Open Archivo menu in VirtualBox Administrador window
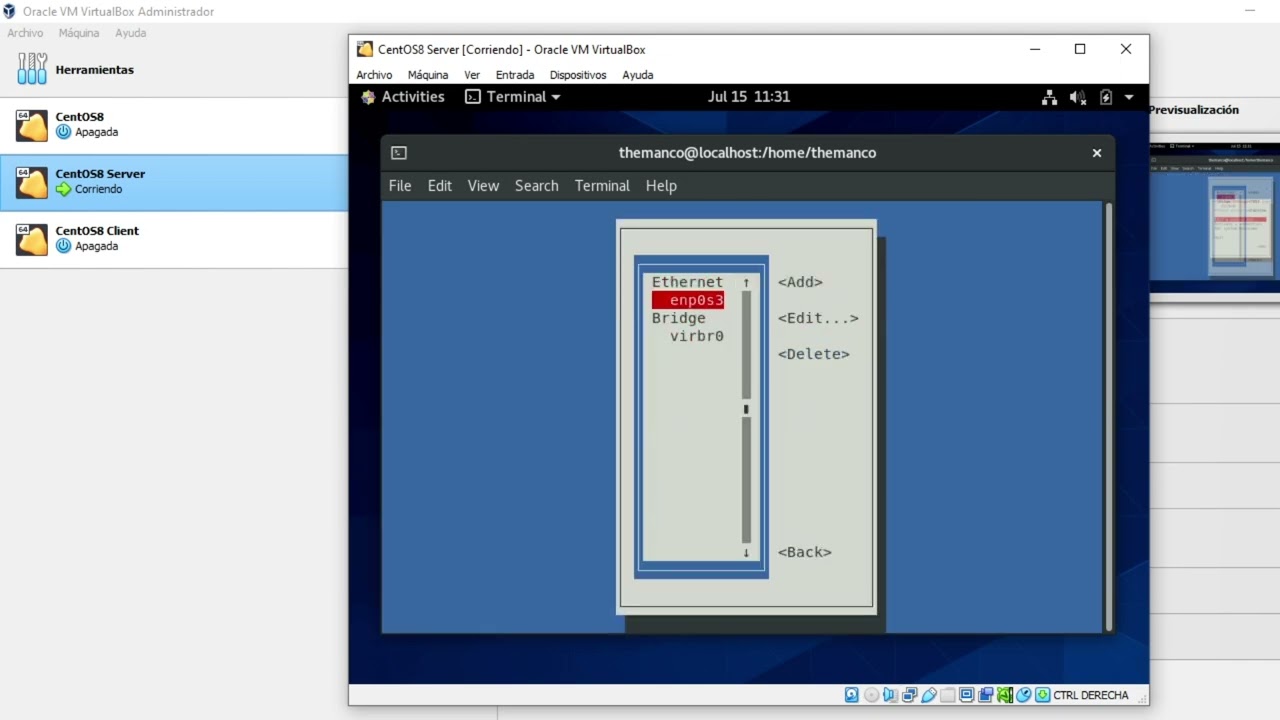Image resolution: width=1280 pixels, height=720 pixels. 25,33
